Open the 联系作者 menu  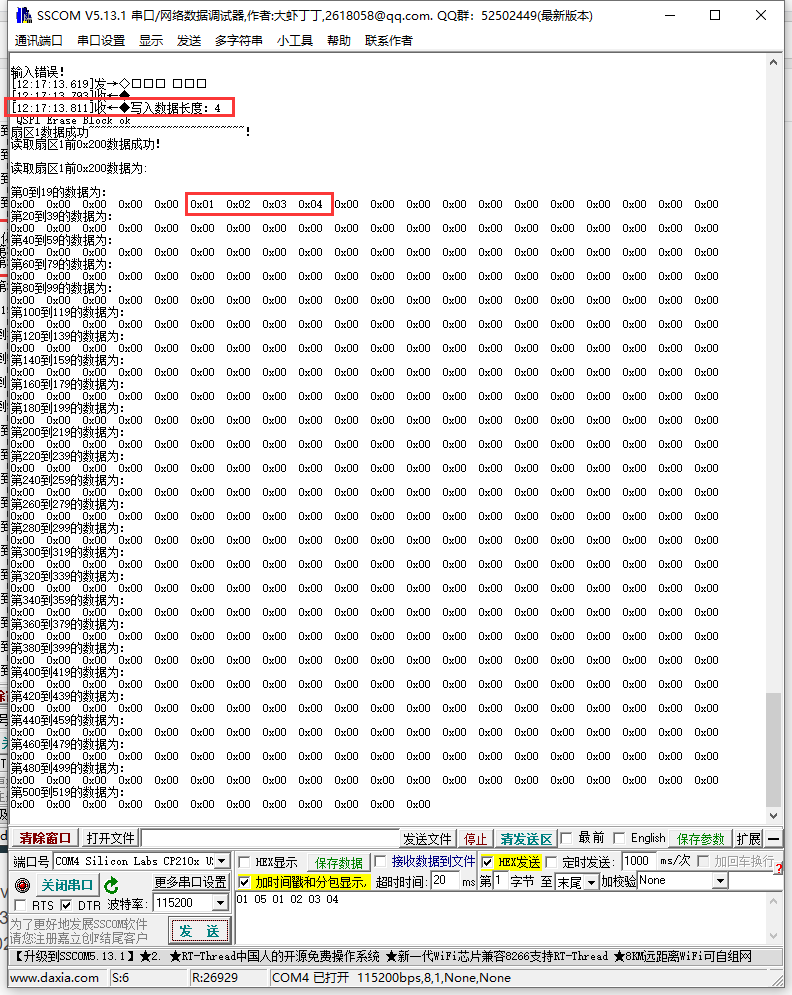coord(389,41)
